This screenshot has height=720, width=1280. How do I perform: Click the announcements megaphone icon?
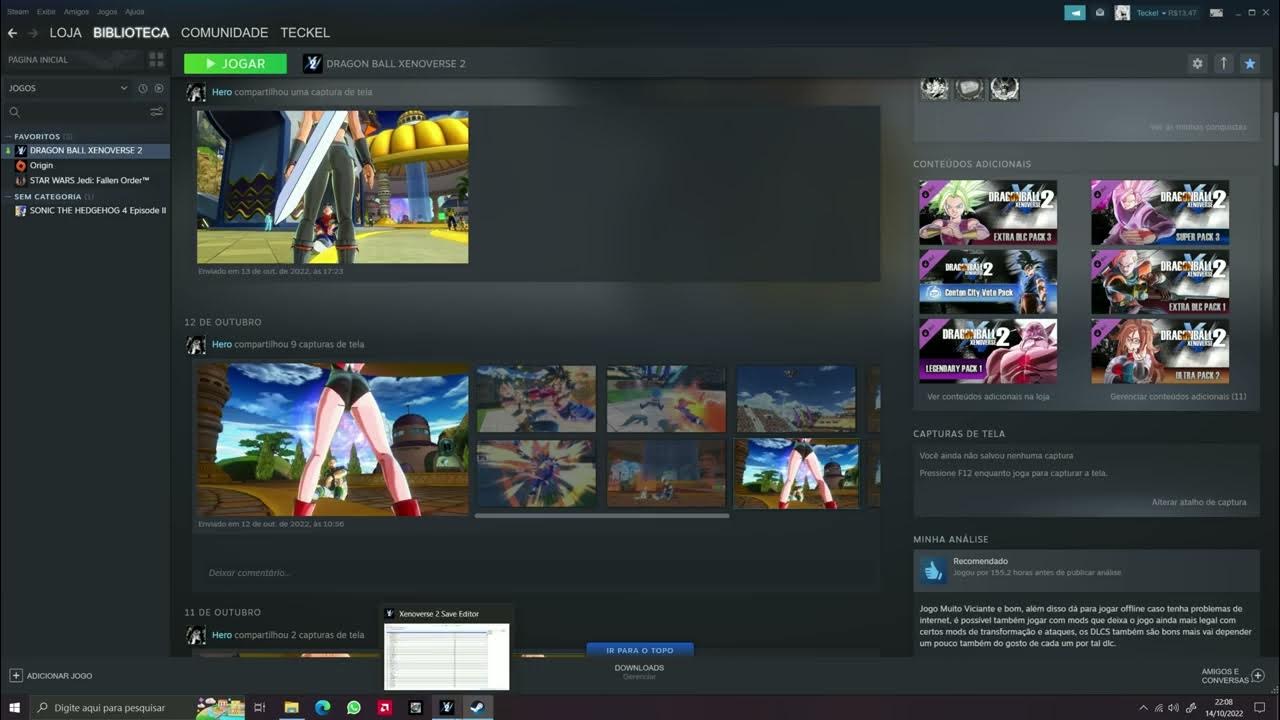pos(1075,13)
